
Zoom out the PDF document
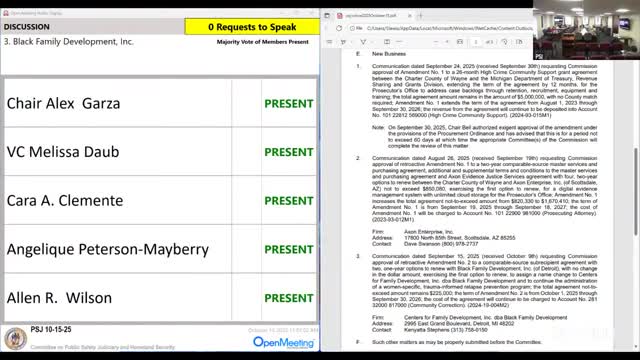point(436,42)
